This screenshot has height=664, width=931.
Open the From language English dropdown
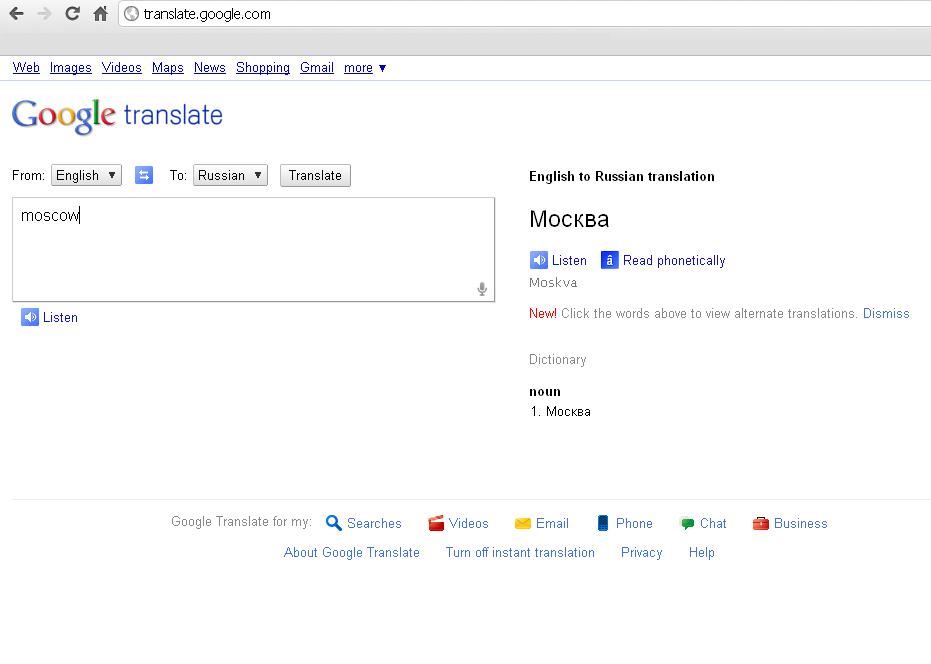(x=86, y=175)
